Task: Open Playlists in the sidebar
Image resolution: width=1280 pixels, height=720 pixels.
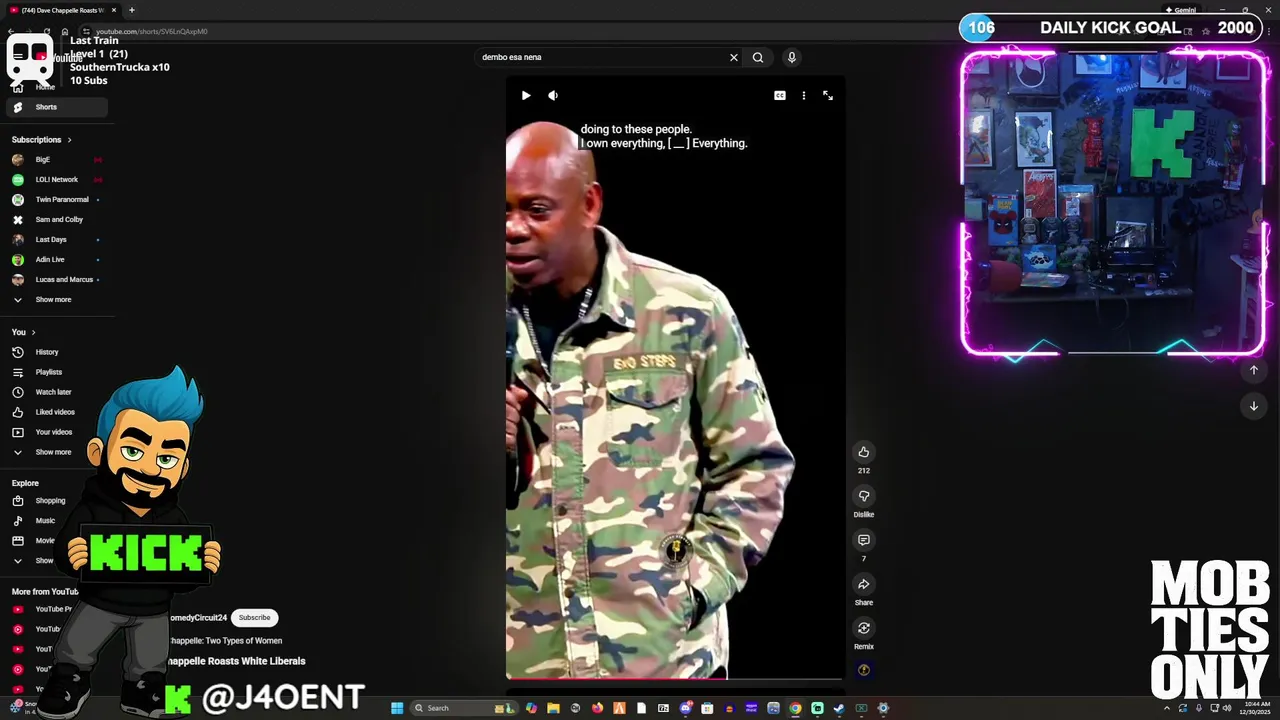Action: tap(55, 372)
